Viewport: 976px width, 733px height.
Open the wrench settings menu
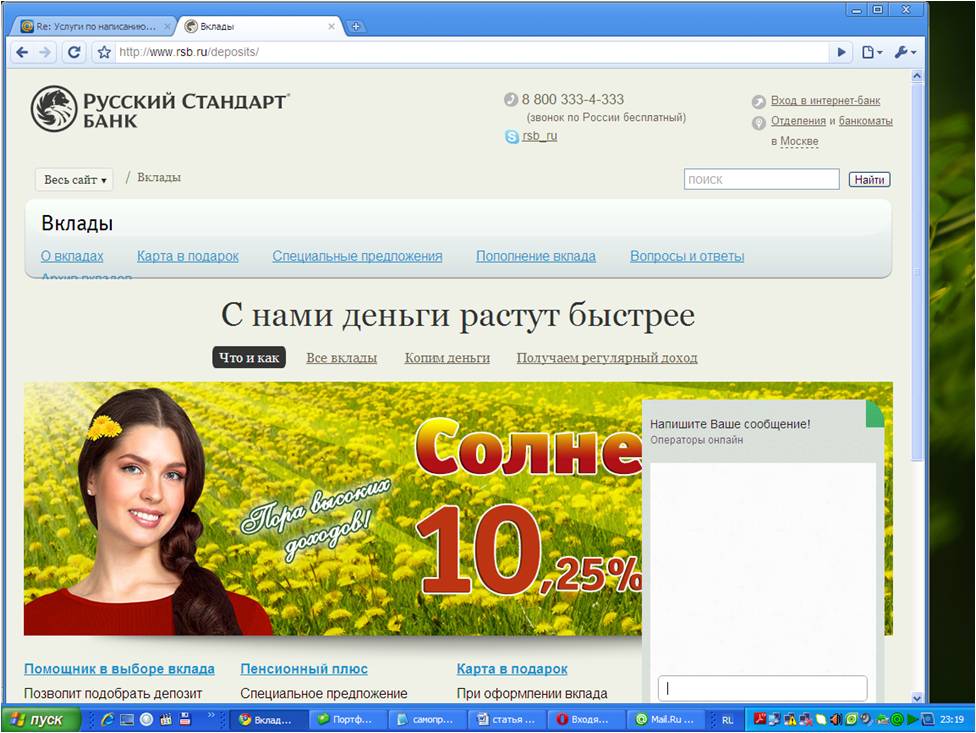(905, 52)
